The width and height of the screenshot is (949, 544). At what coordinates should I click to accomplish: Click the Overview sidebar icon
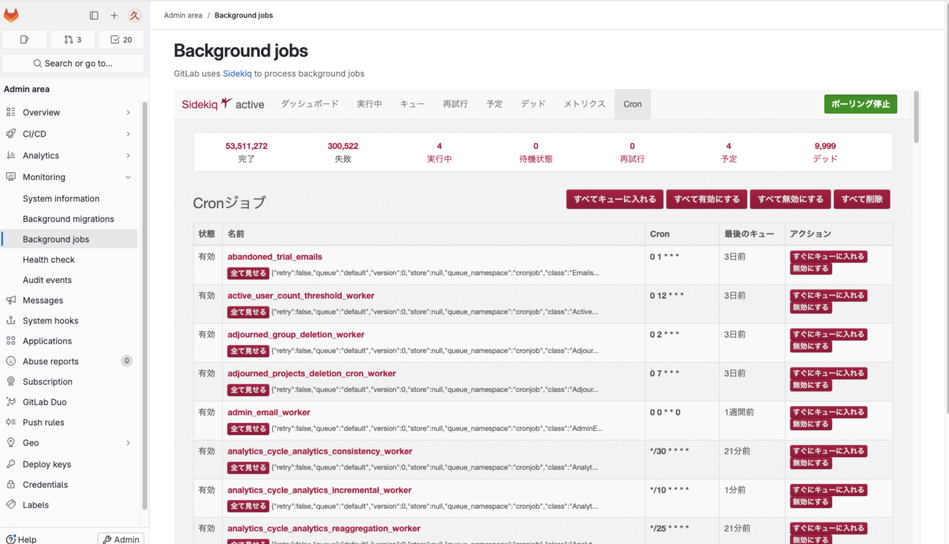10,112
